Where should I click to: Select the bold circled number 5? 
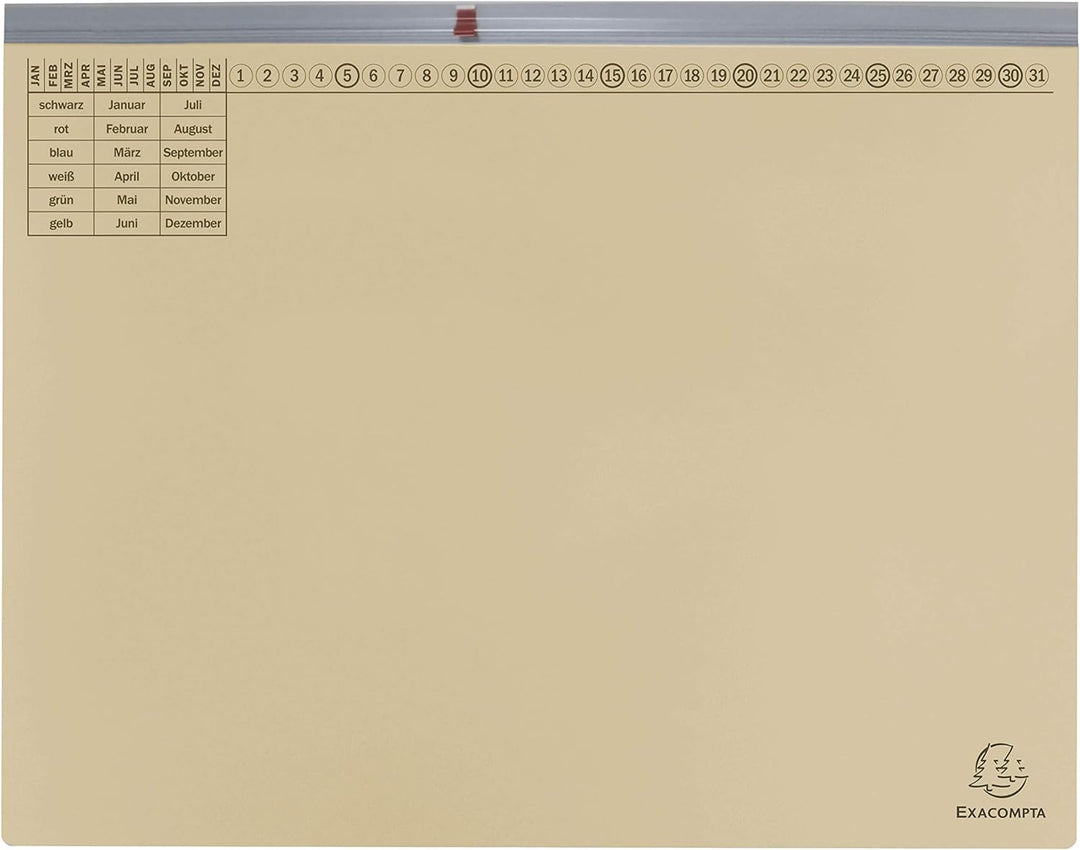point(347,76)
